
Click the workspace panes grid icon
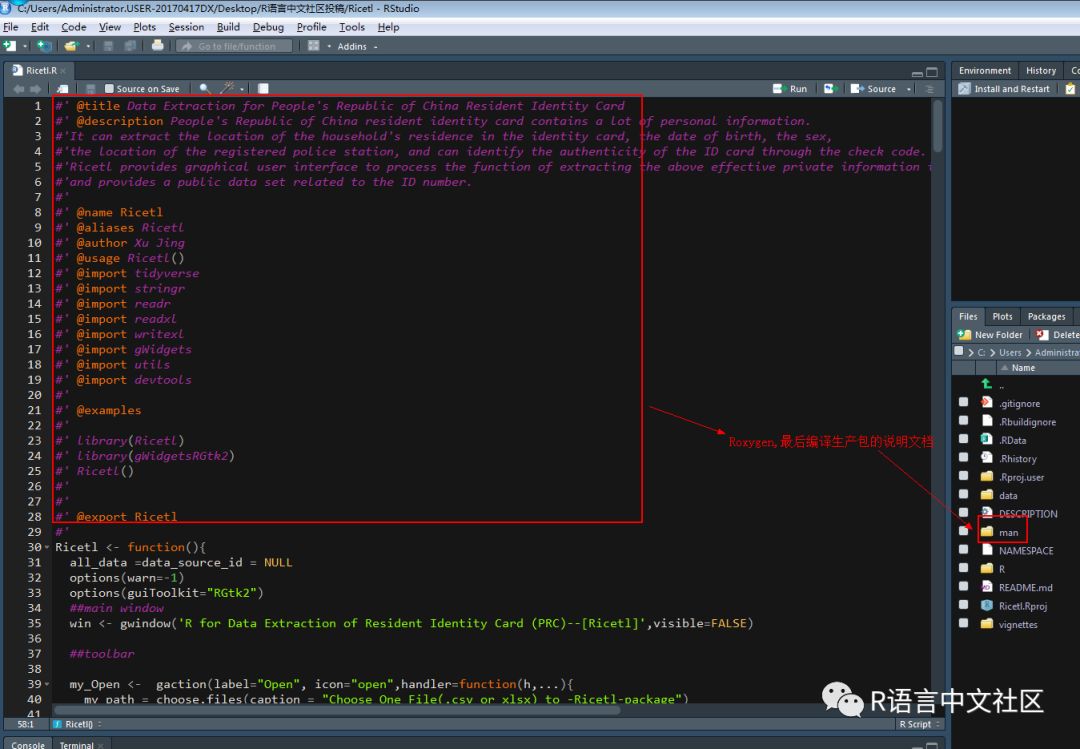point(314,46)
